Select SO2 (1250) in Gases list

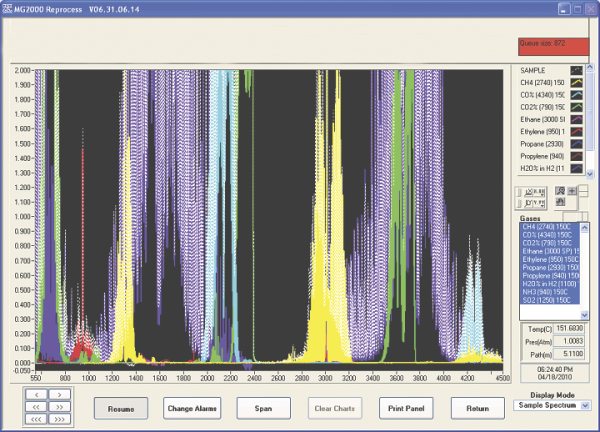pos(550,300)
